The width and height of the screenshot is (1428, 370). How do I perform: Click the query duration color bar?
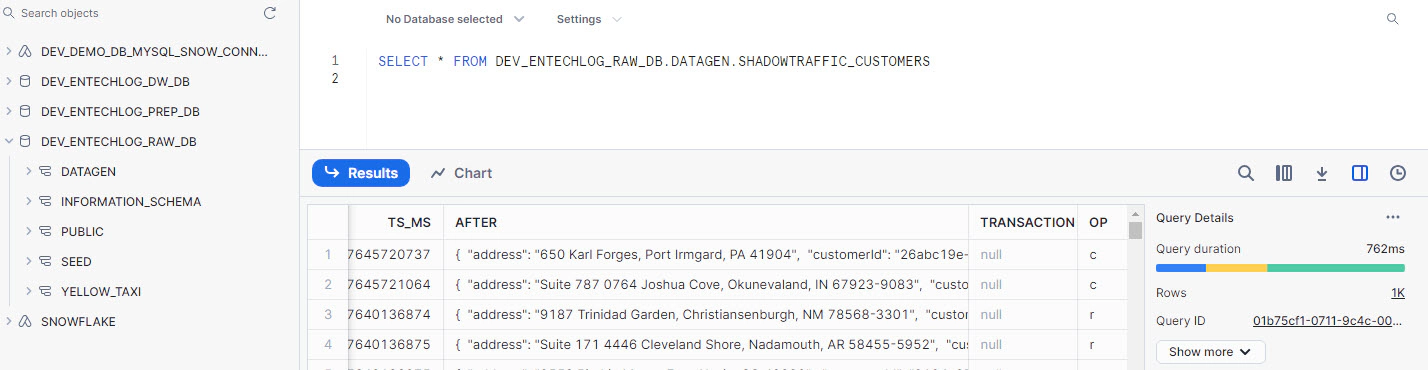[1280, 268]
